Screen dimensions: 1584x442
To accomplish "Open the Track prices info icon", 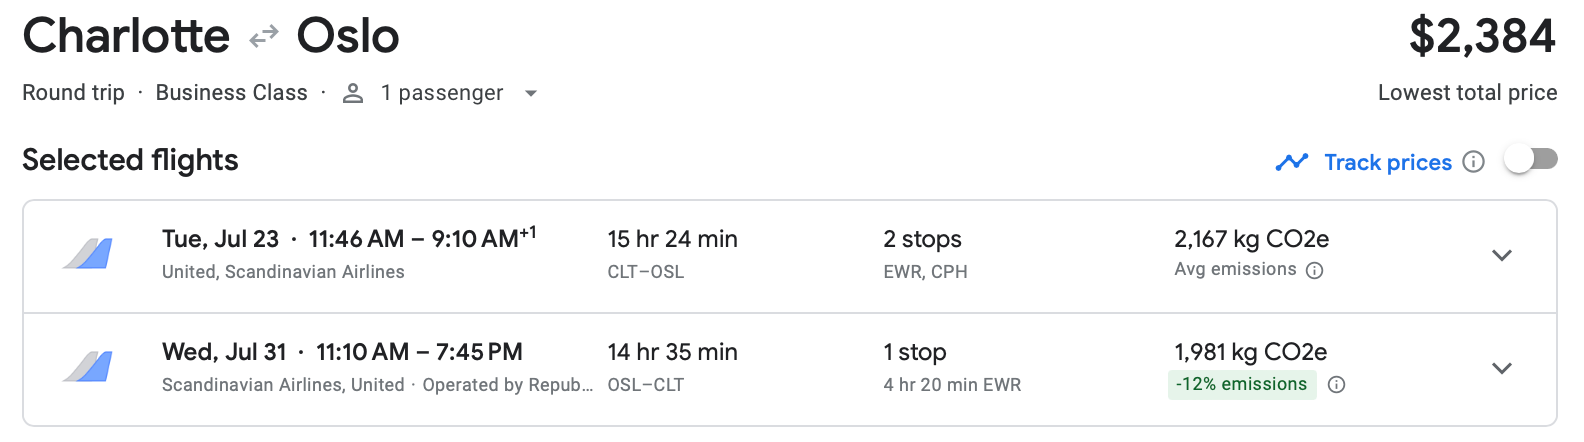I will [x=1473, y=162].
